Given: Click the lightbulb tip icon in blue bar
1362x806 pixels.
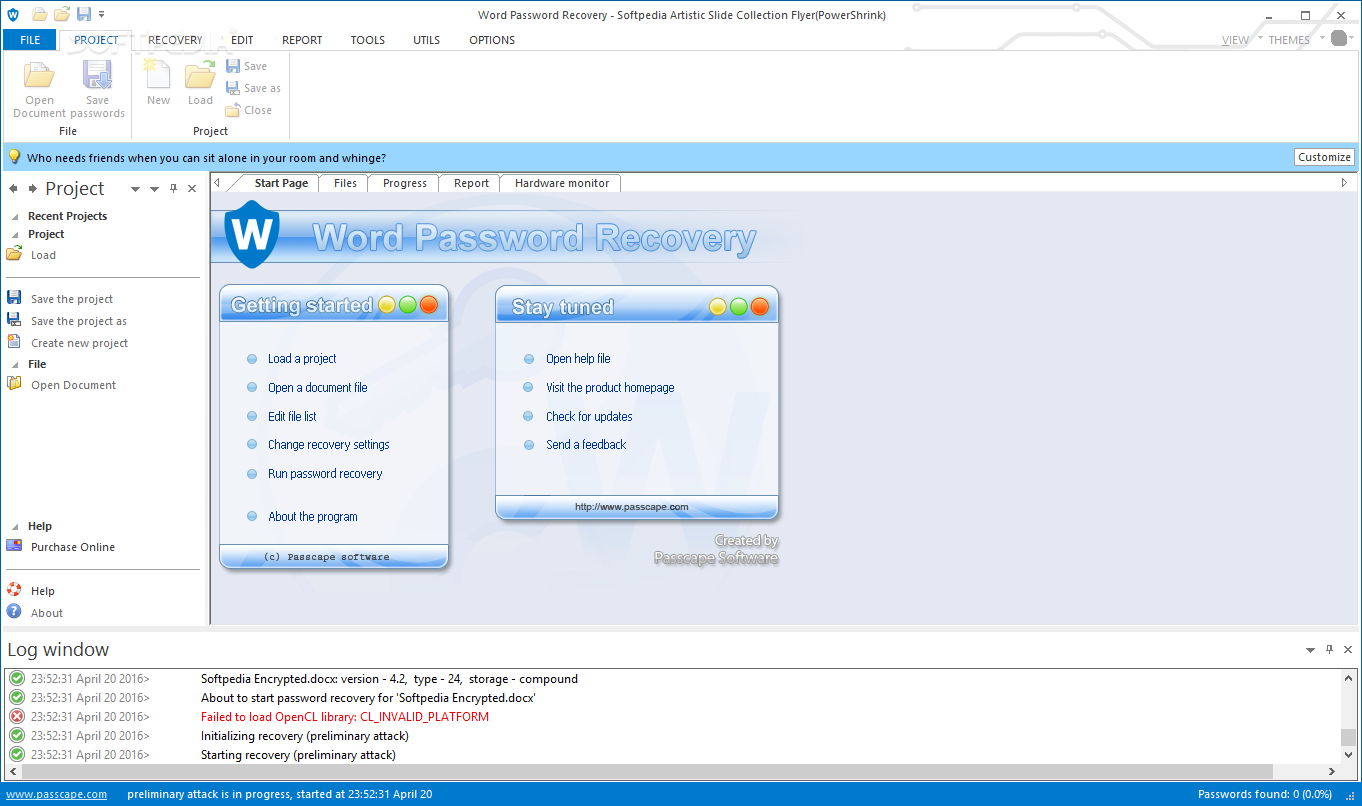Looking at the screenshot, I should [14, 157].
